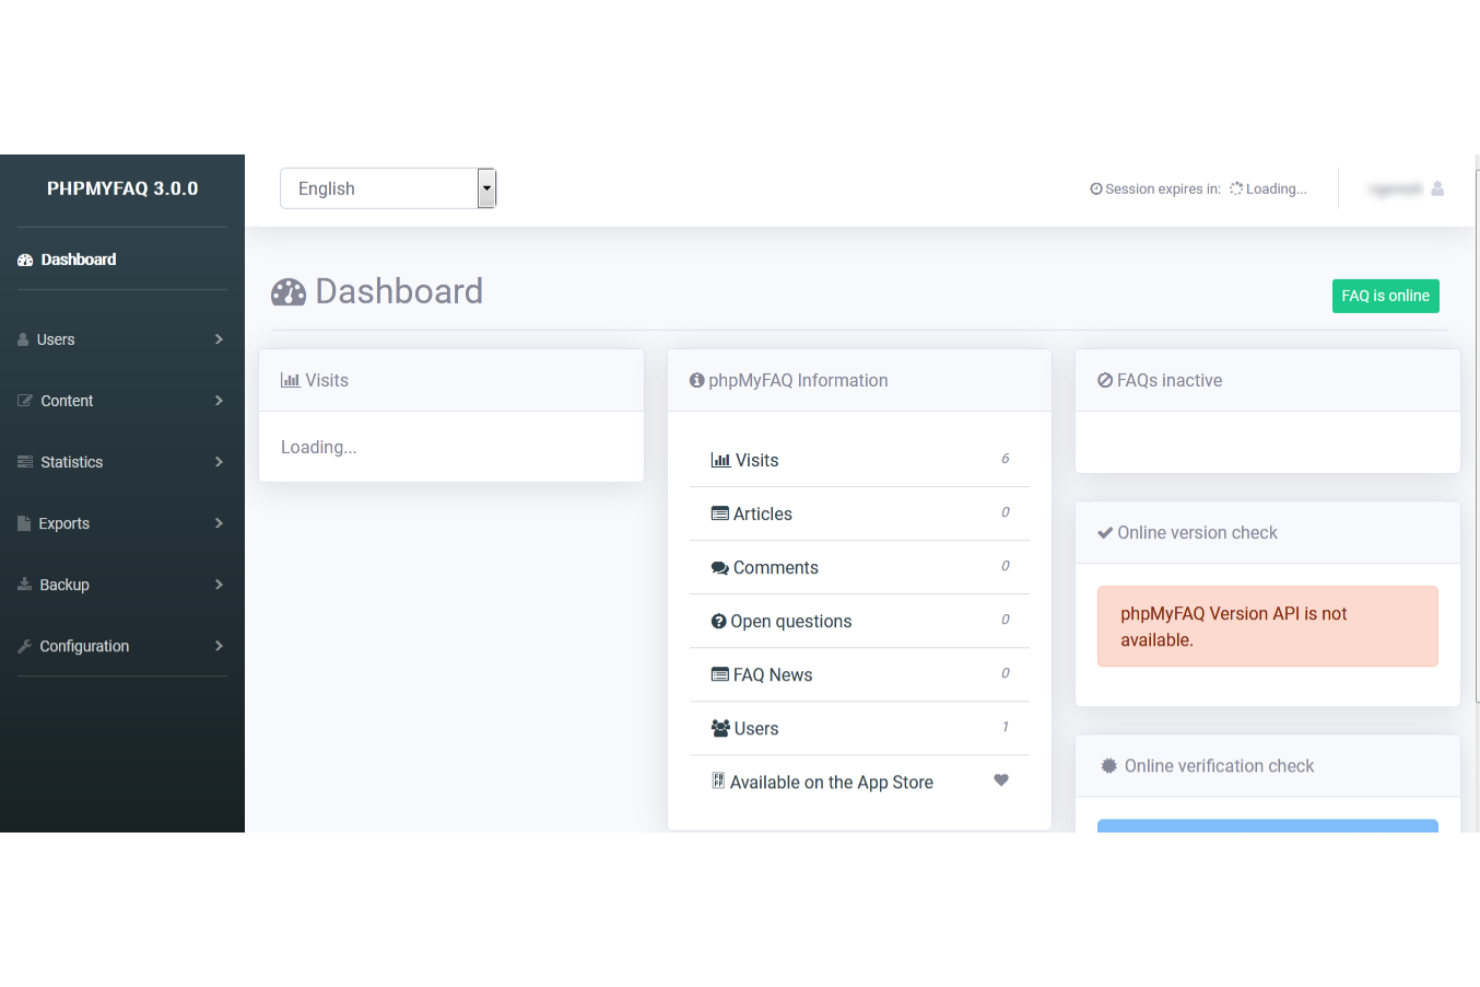The height and width of the screenshot is (987, 1480).
Task: Click the checkmark icon beside Online version check
Action: click(x=1105, y=533)
